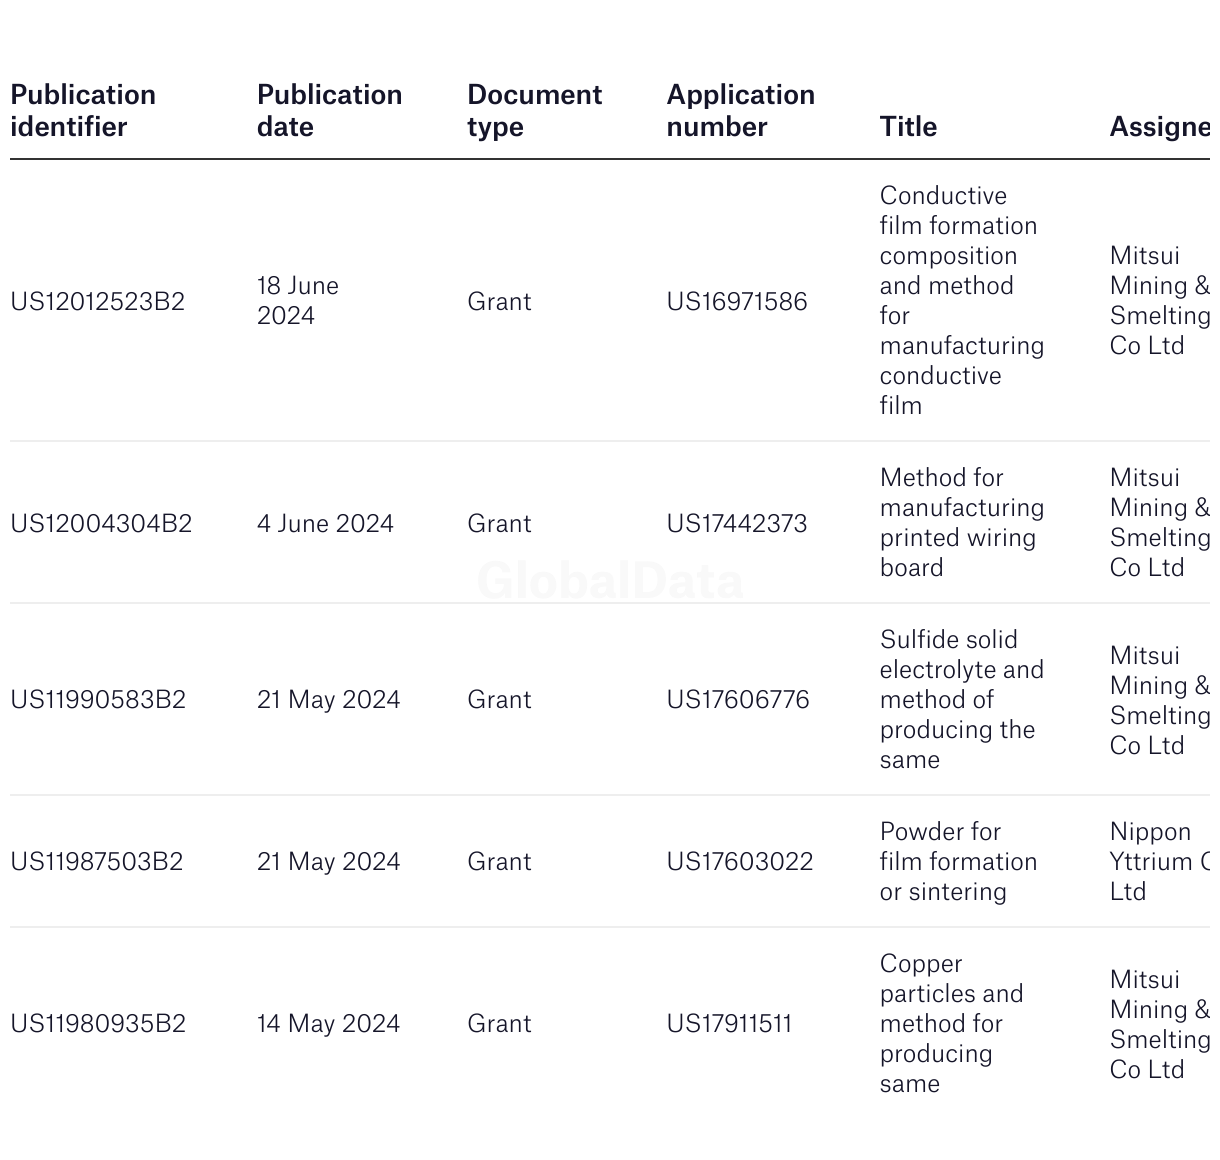Click application number US17442373

[x=737, y=524]
